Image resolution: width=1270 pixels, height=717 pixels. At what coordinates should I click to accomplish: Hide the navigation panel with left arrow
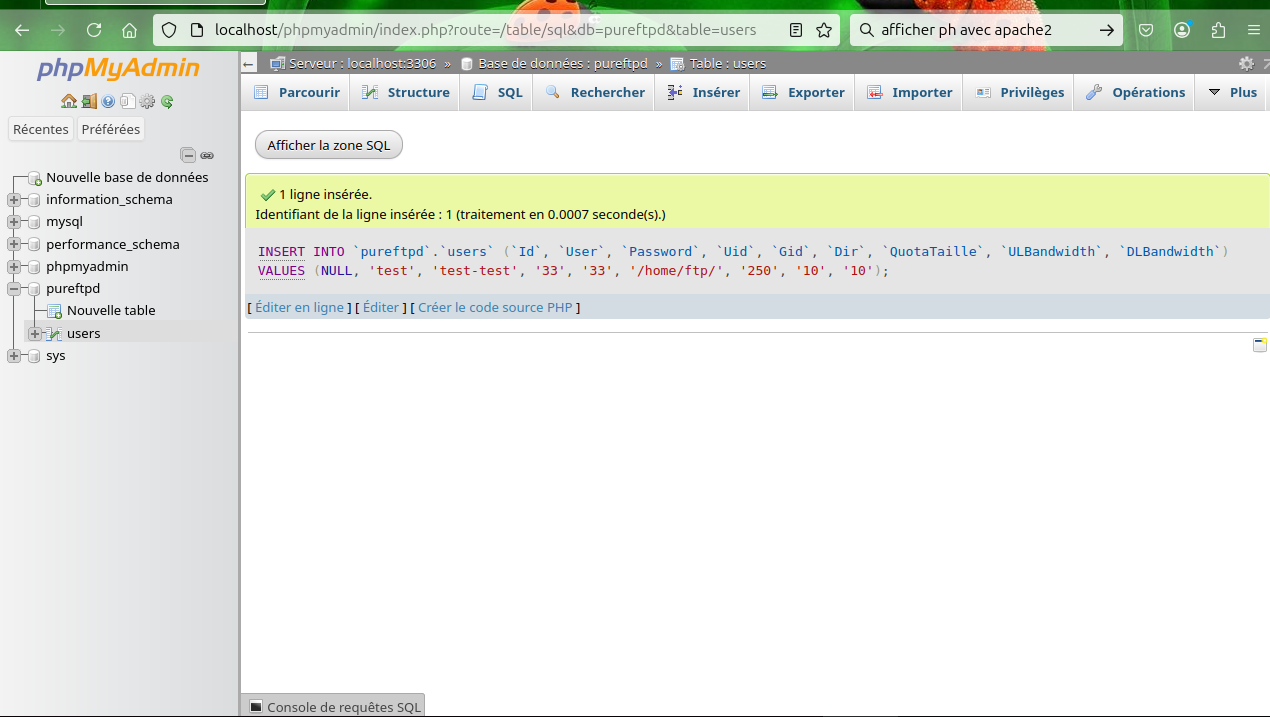point(249,64)
